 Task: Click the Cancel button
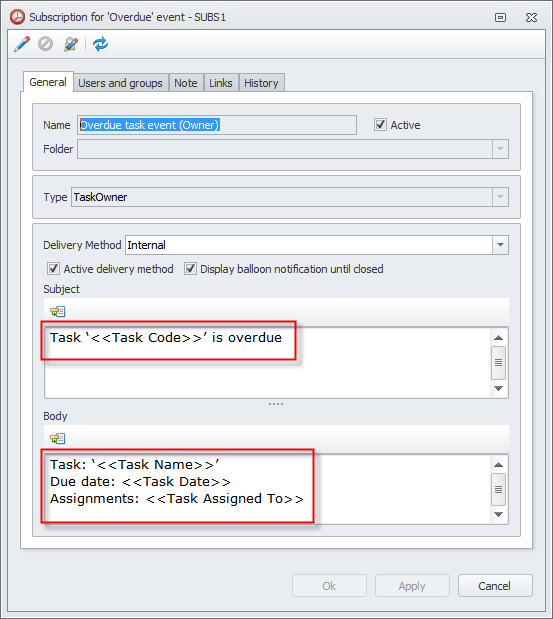(x=495, y=586)
